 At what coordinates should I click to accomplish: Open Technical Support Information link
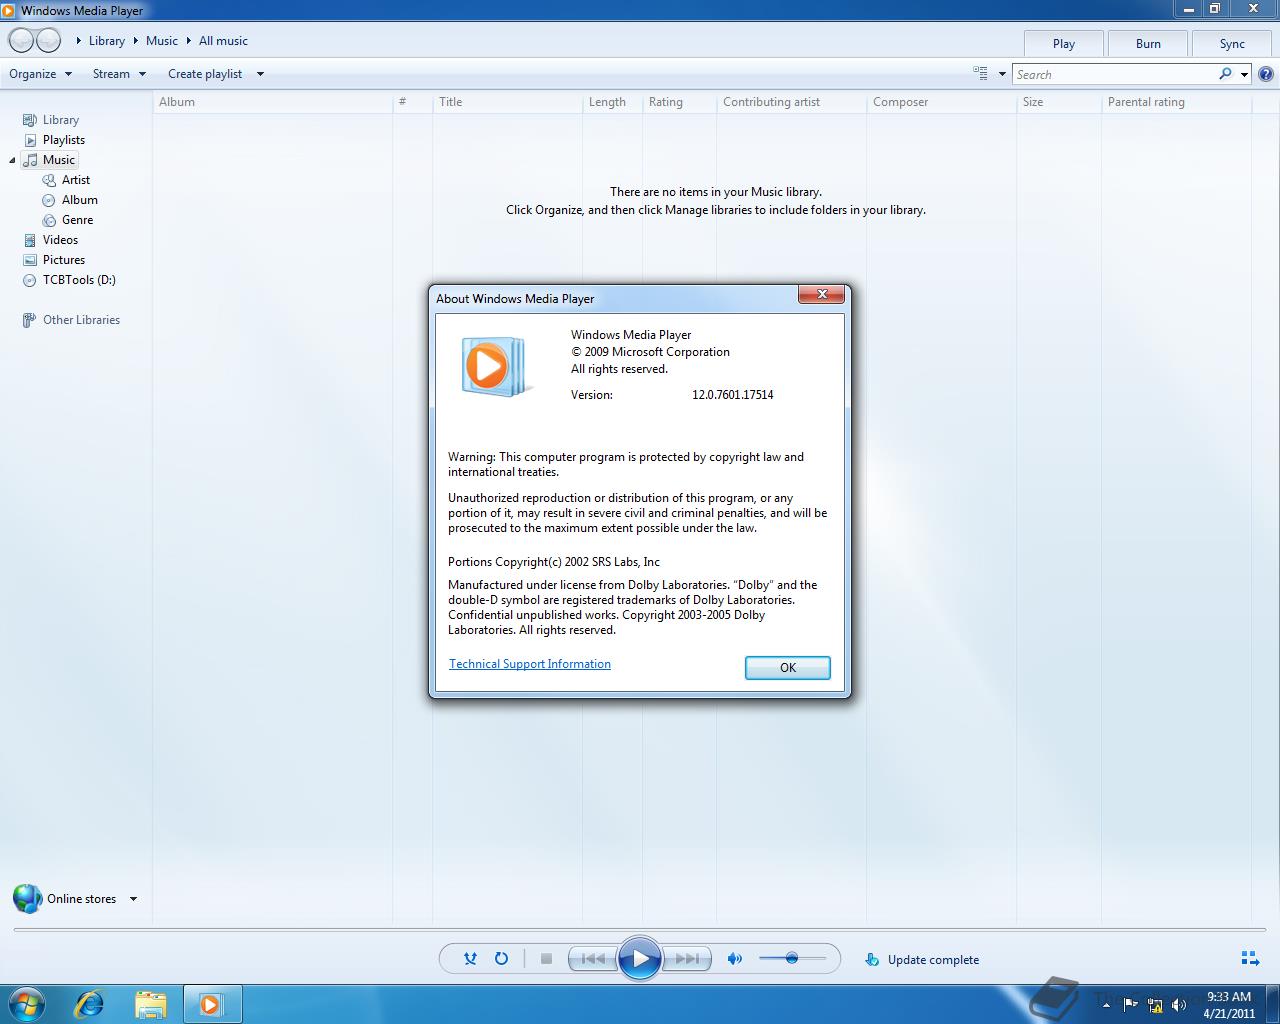pos(529,663)
